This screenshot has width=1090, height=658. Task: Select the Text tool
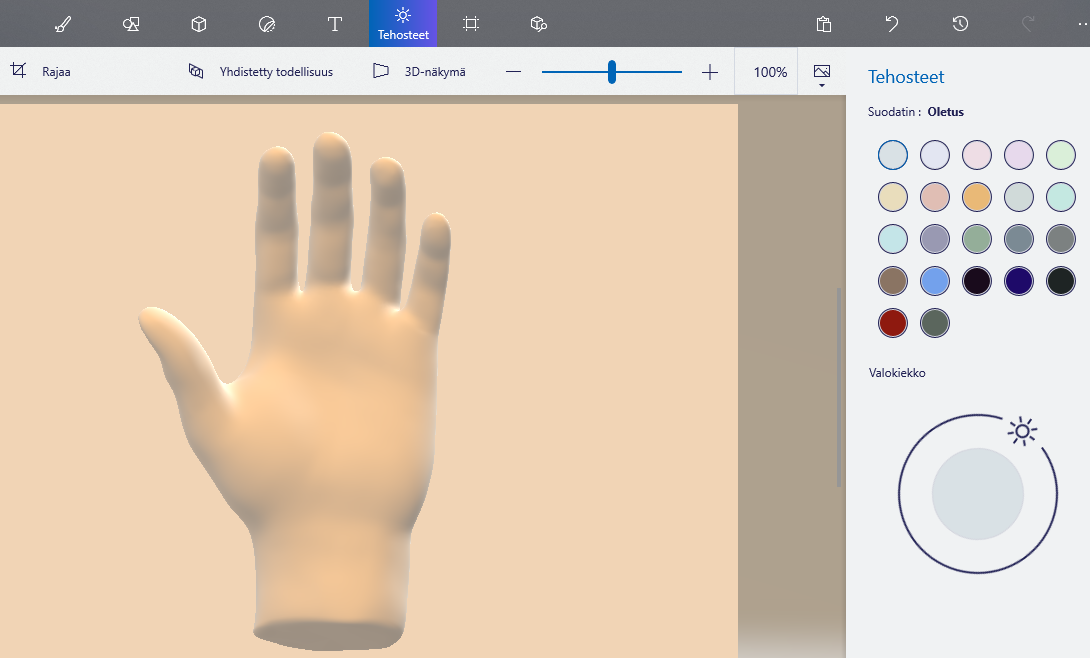(x=335, y=24)
